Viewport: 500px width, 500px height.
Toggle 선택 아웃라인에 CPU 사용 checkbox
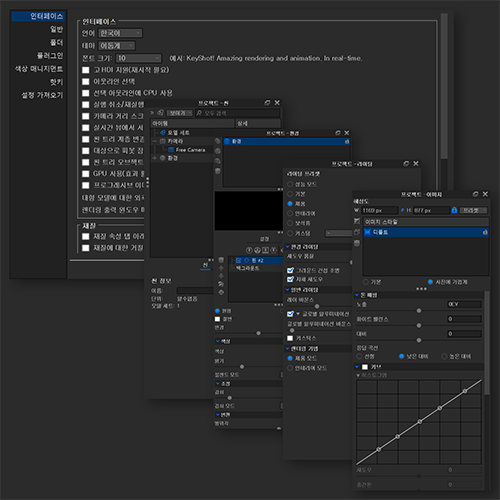point(86,93)
